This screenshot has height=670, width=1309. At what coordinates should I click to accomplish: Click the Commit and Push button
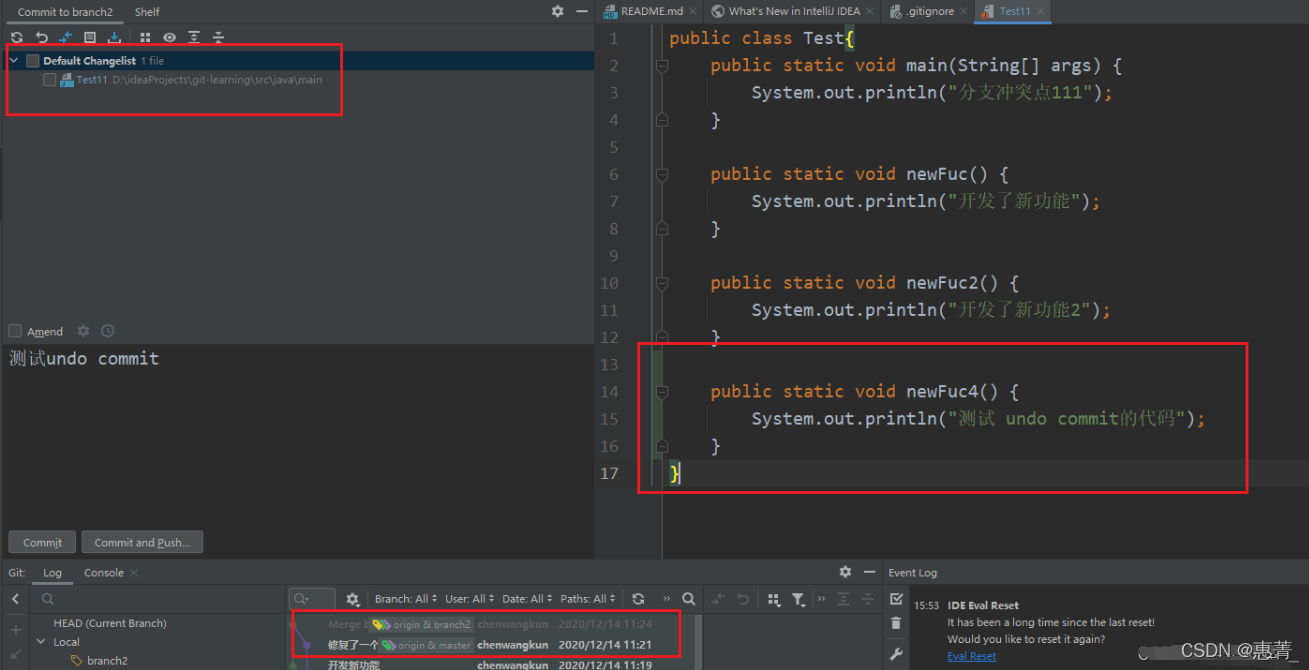click(141, 542)
